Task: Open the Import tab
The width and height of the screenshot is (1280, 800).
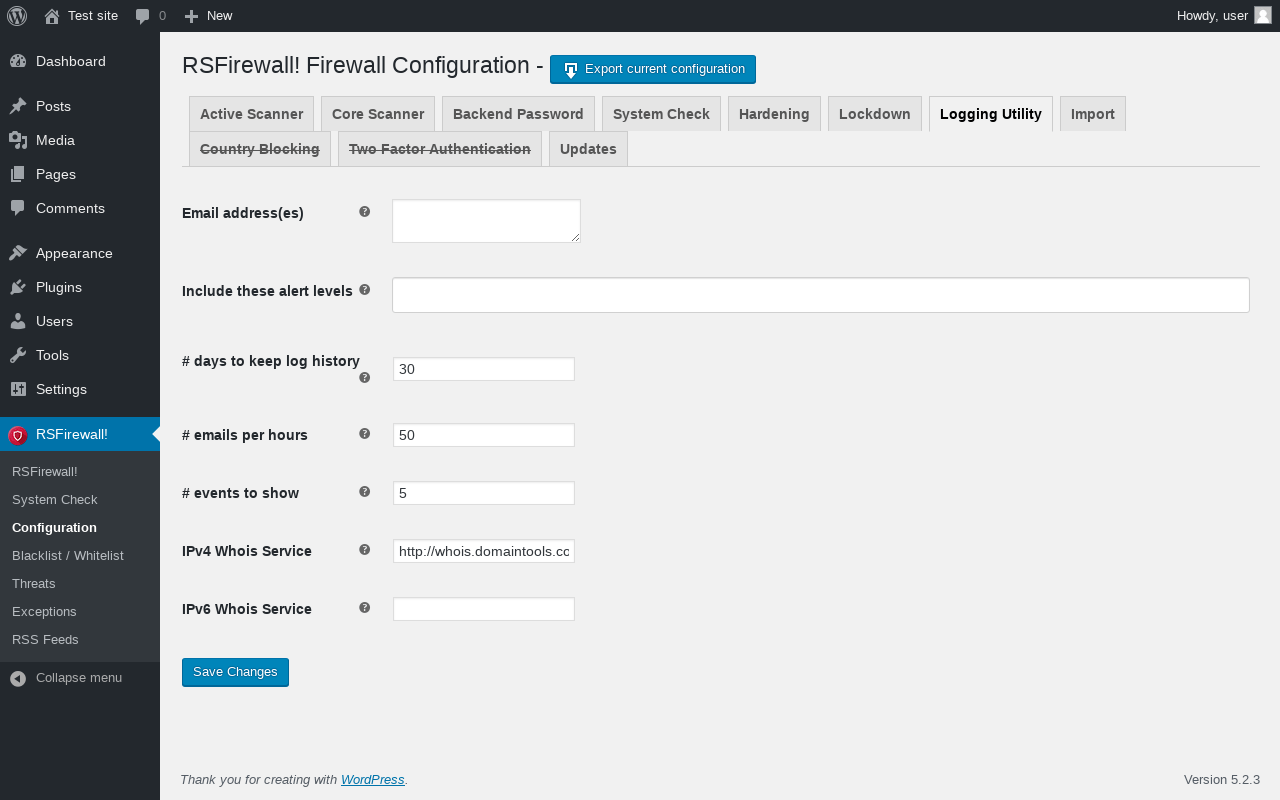Action: click(1093, 114)
